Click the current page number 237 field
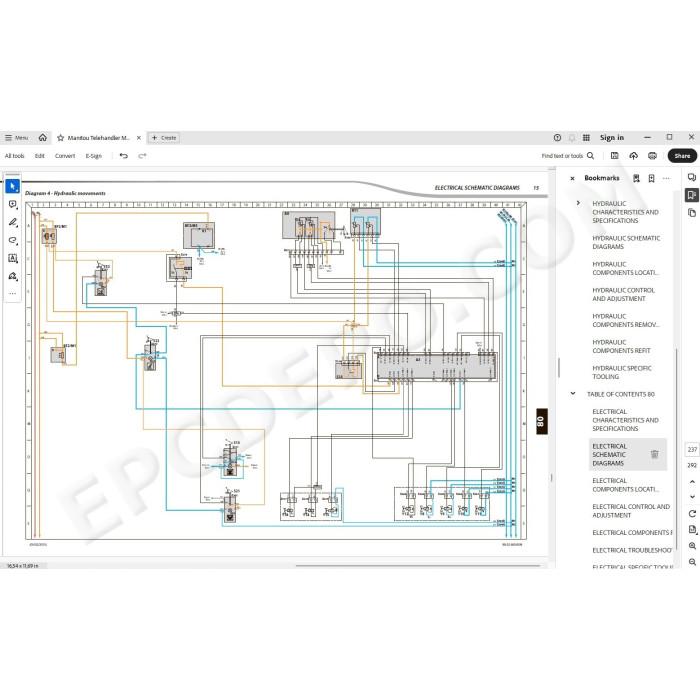The height and width of the screenshot is (700, 700). point(692,450)
